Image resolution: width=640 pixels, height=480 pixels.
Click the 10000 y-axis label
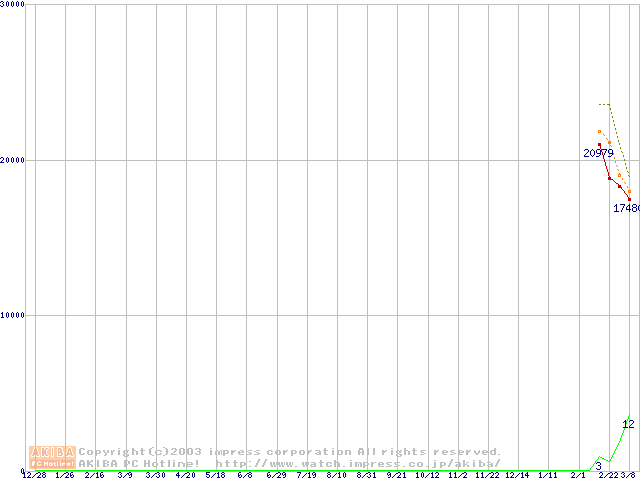pos(13,315)
